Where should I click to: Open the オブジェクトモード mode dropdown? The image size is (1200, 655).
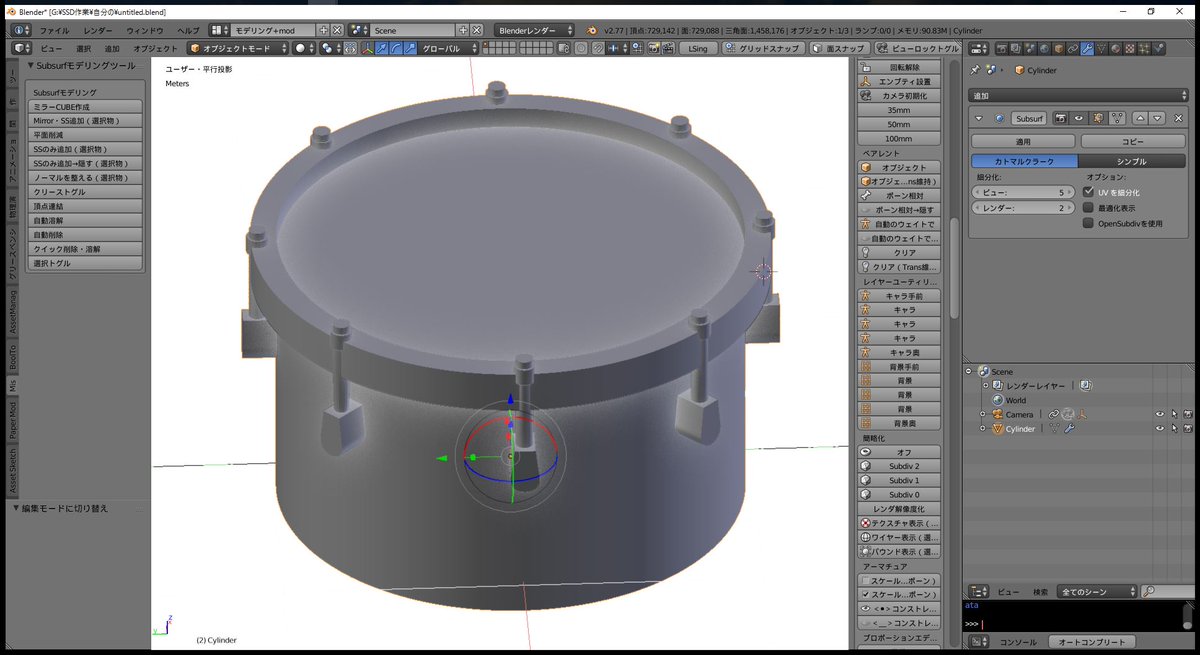[238, 48]
